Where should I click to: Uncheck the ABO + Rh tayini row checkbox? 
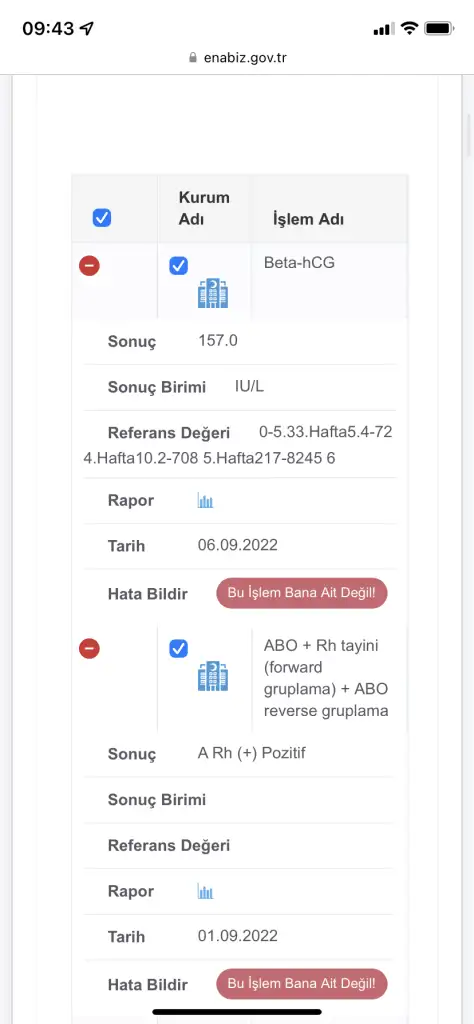[178, 648]
